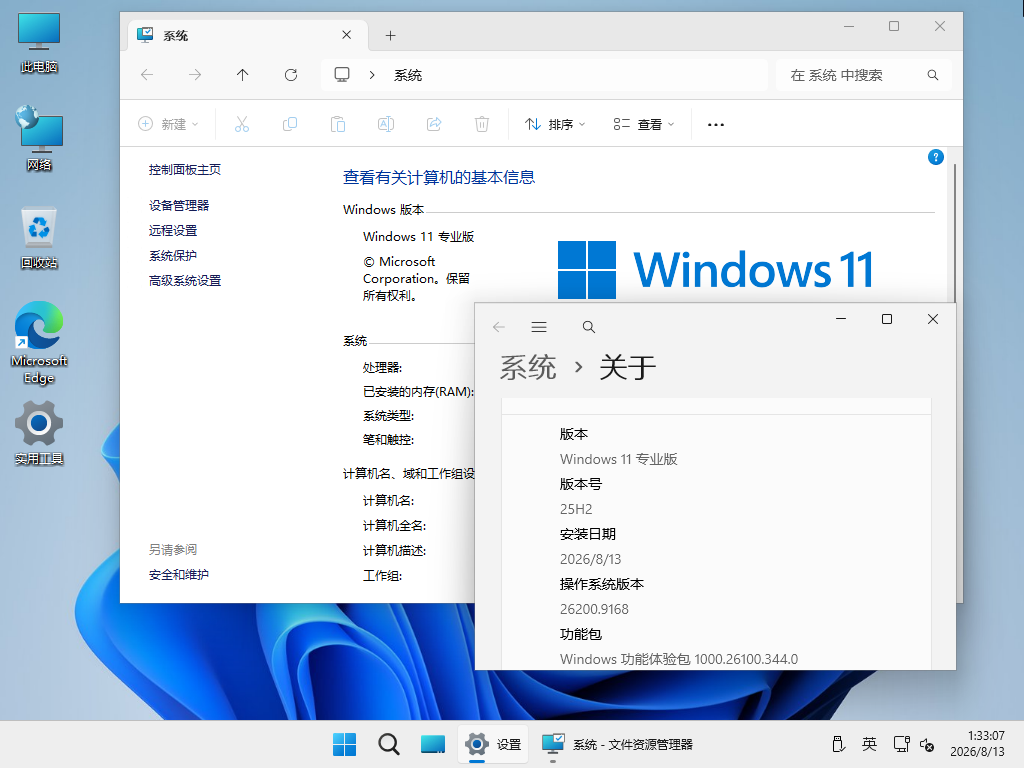Click the 25H2 version number text
This screenshot has width=1024, height=768.
click(576, 509)
